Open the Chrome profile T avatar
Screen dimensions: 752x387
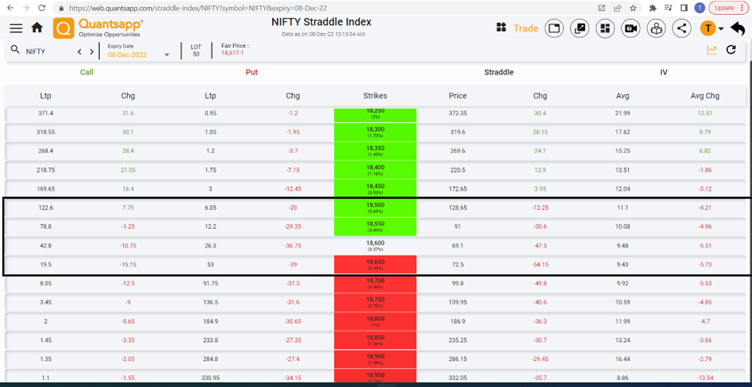(x=700, y=8)
